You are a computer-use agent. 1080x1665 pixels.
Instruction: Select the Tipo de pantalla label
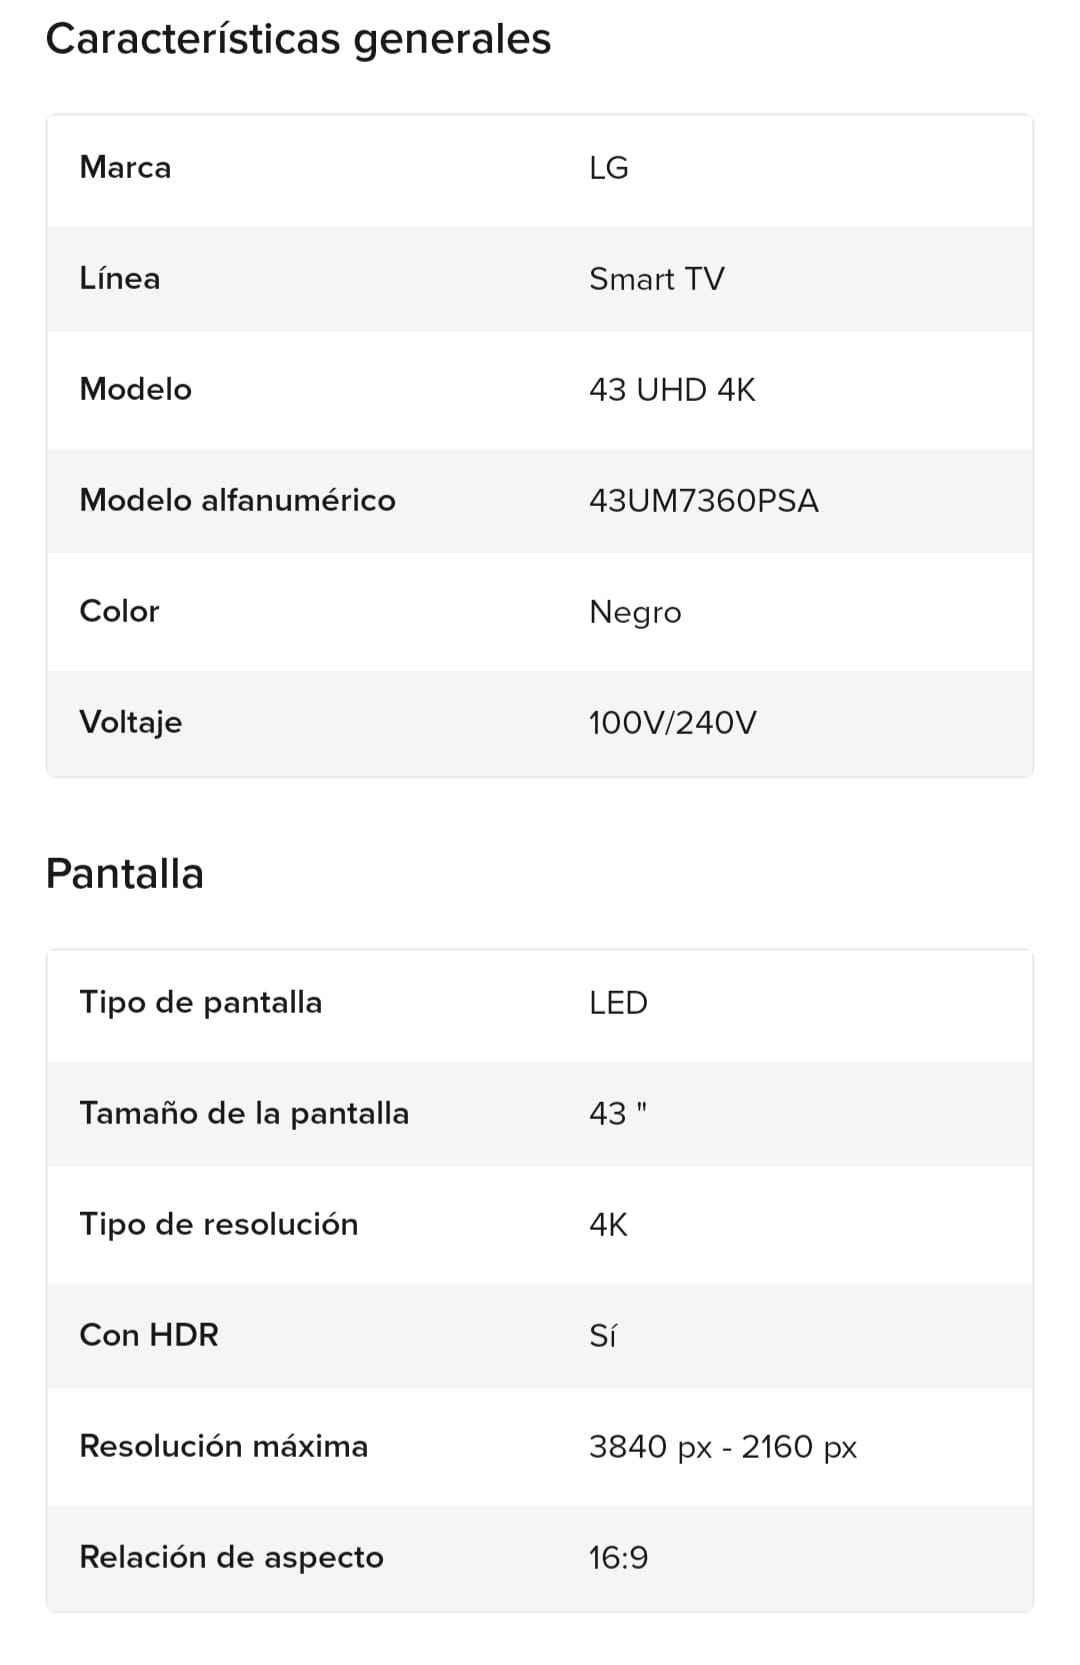point(201,1002)
